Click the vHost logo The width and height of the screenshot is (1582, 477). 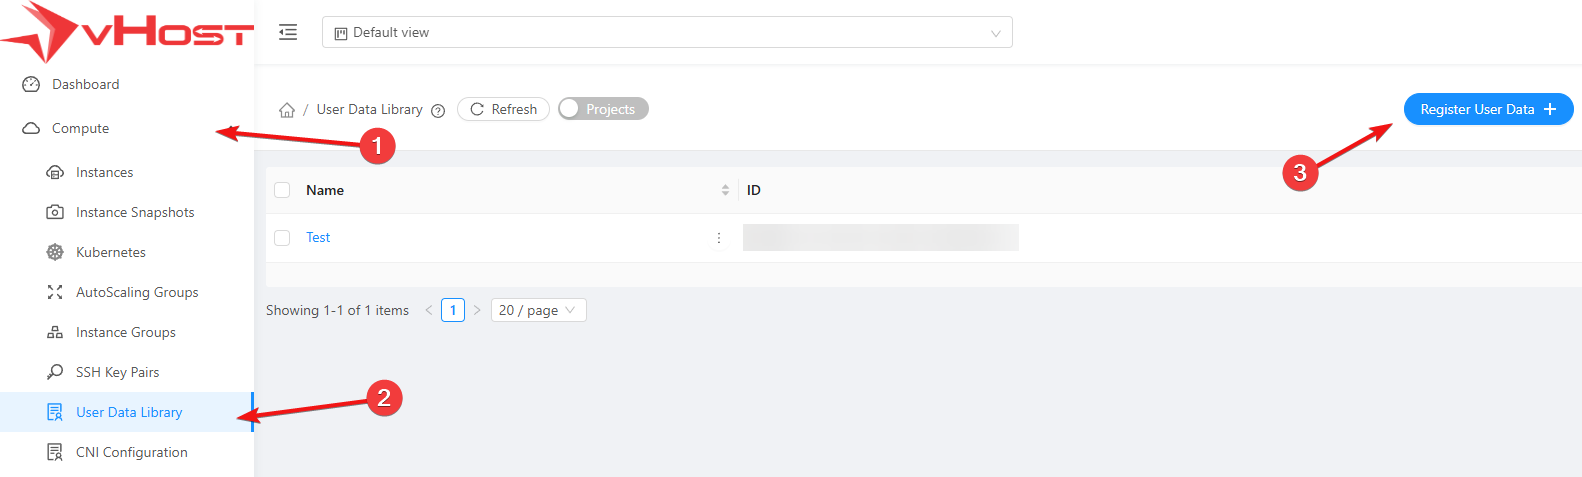[x=127, y=31]
